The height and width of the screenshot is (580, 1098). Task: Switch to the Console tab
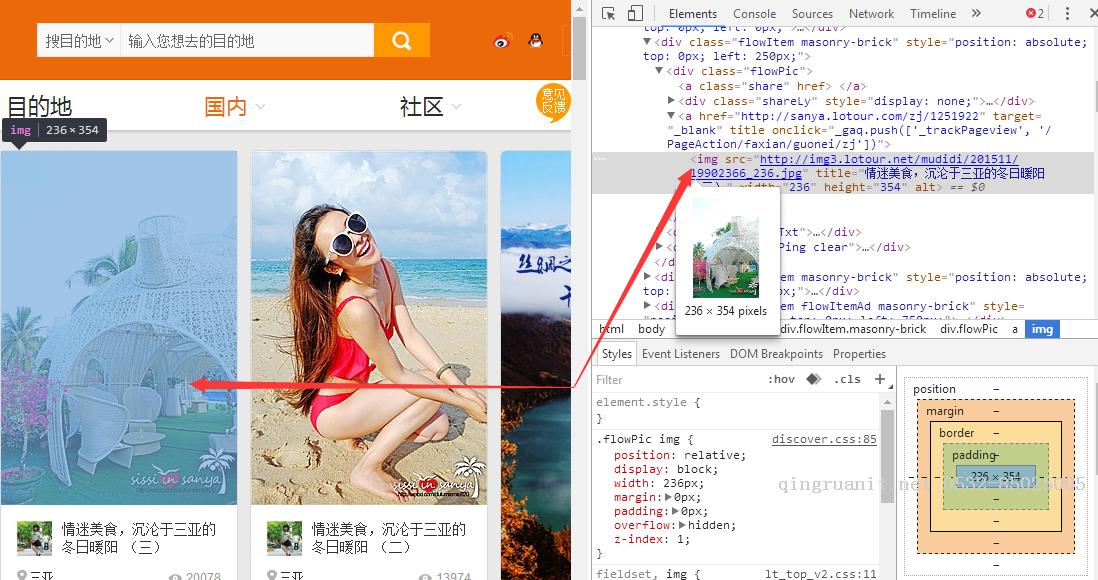click(x=754, y=13)
